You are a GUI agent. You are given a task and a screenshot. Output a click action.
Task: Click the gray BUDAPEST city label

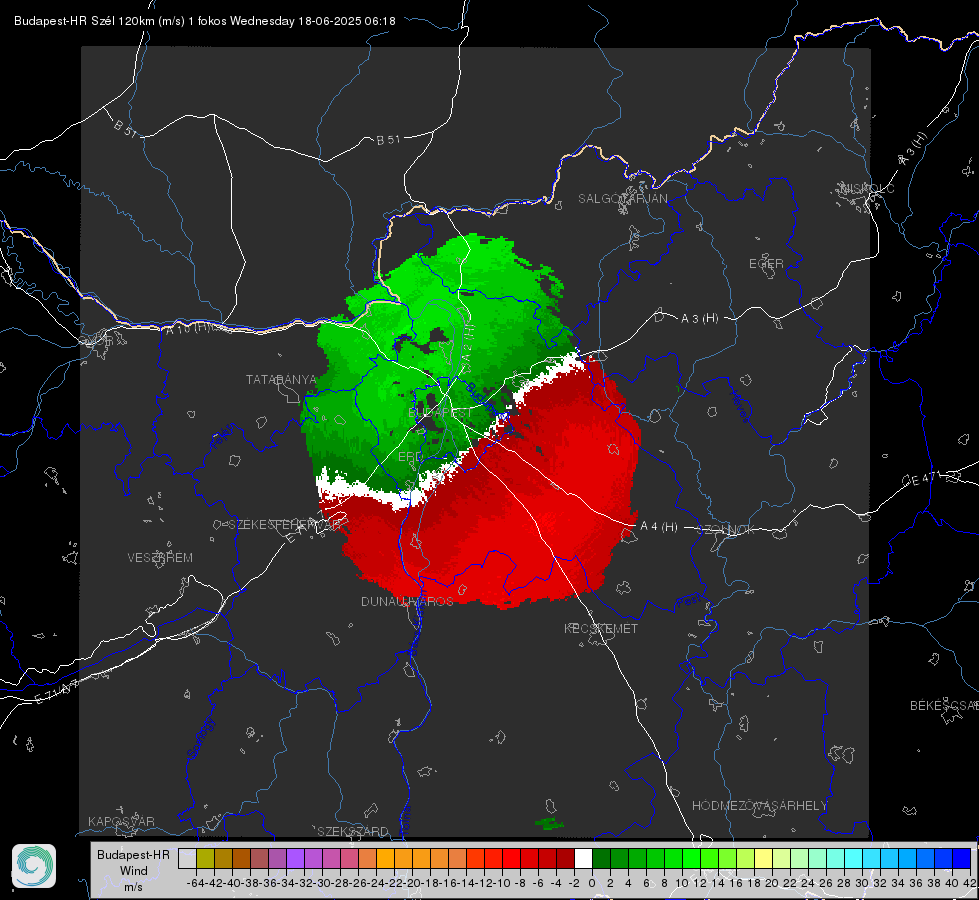click(440, 413)
